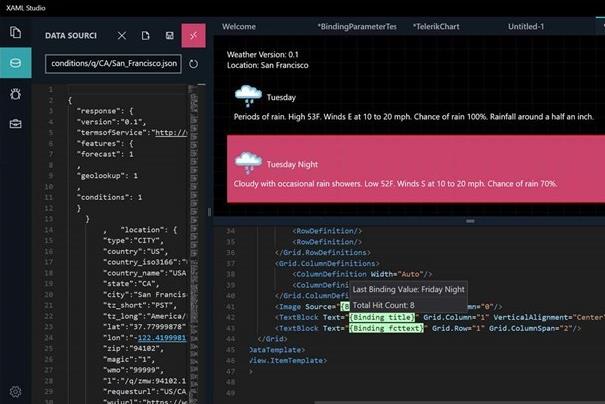Click the "tz_short":"PST" JSON line
The width and height of the screenshot is (605, 404).
[140, 305]
